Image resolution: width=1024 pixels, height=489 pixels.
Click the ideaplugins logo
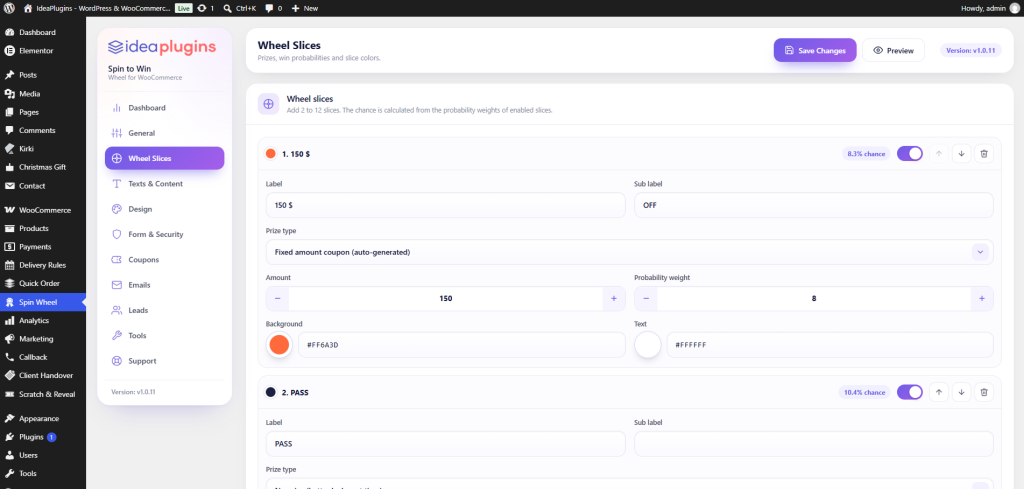point(161,47)
